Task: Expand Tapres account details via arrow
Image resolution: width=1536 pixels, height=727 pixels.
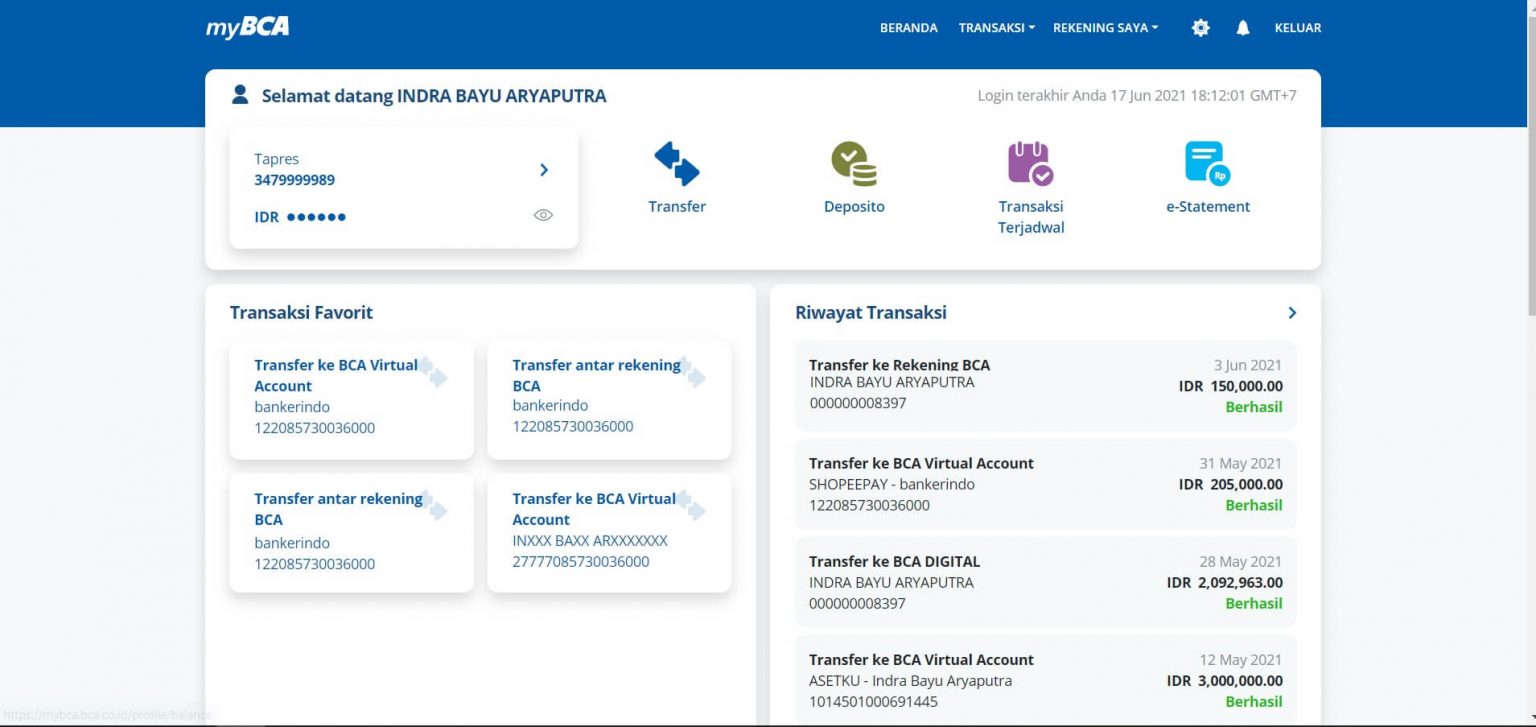Action: tap(544, 170)
